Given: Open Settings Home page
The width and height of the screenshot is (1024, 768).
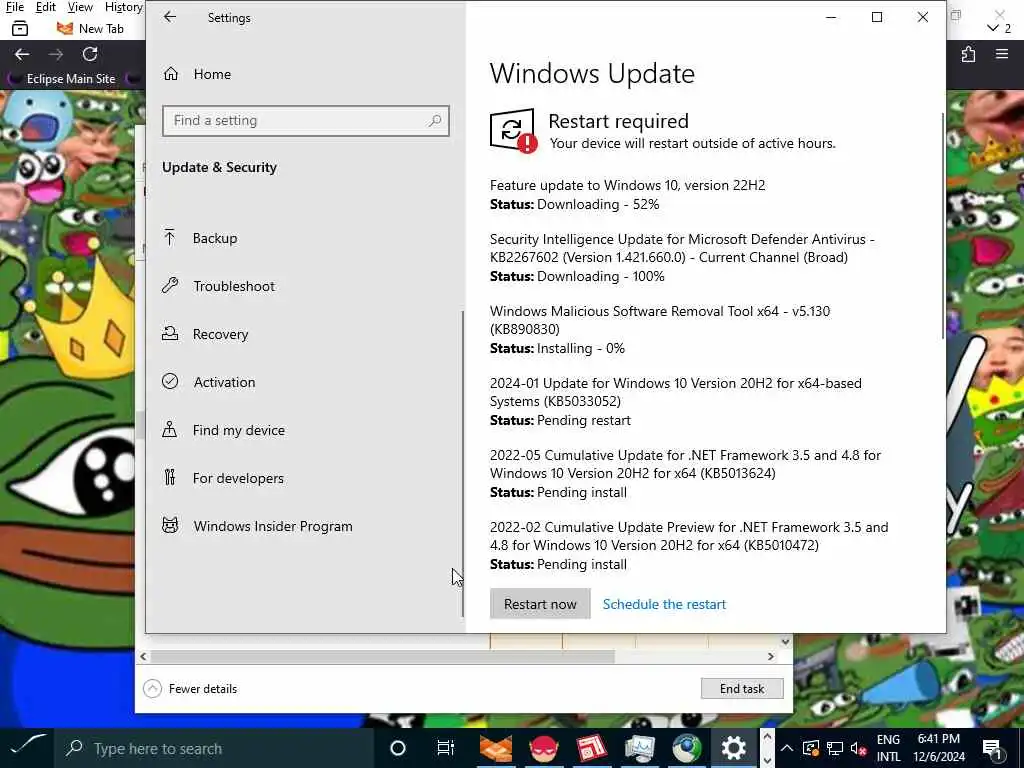Looking at the screenshot, I should [197, 74].
